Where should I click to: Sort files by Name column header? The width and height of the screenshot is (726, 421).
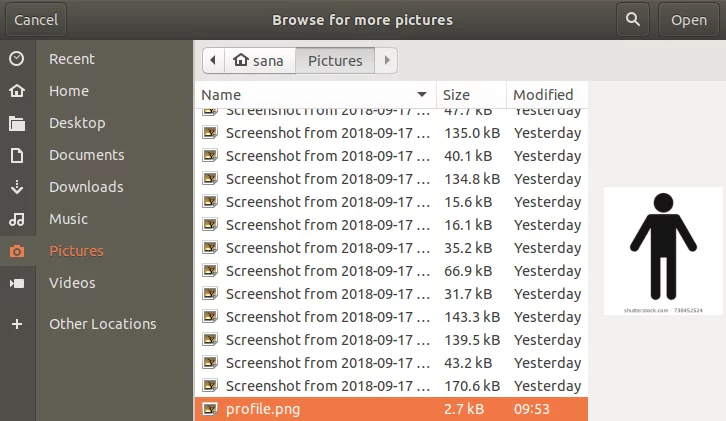pyautogui.click(x=315, y=95)
